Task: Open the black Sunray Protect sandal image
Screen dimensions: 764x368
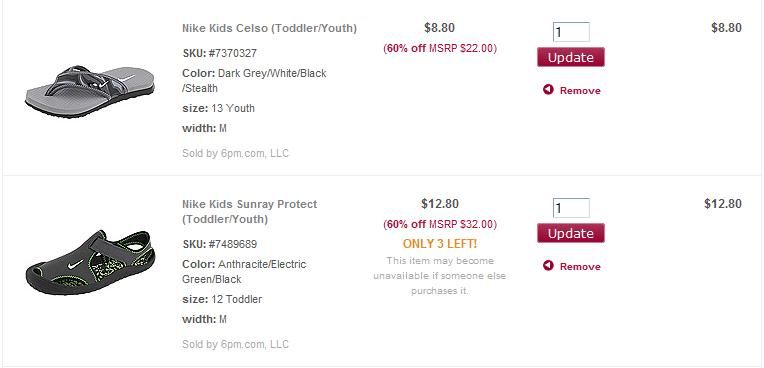Action: (x=90, y=262)
